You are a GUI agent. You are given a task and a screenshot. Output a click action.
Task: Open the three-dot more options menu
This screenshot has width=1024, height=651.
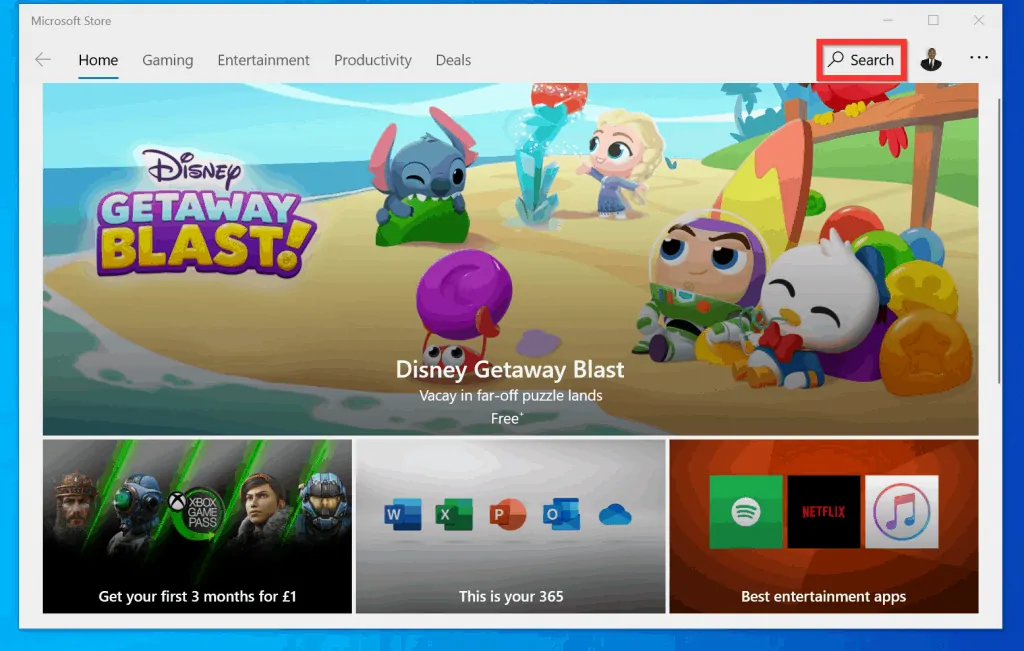point(979,59)
